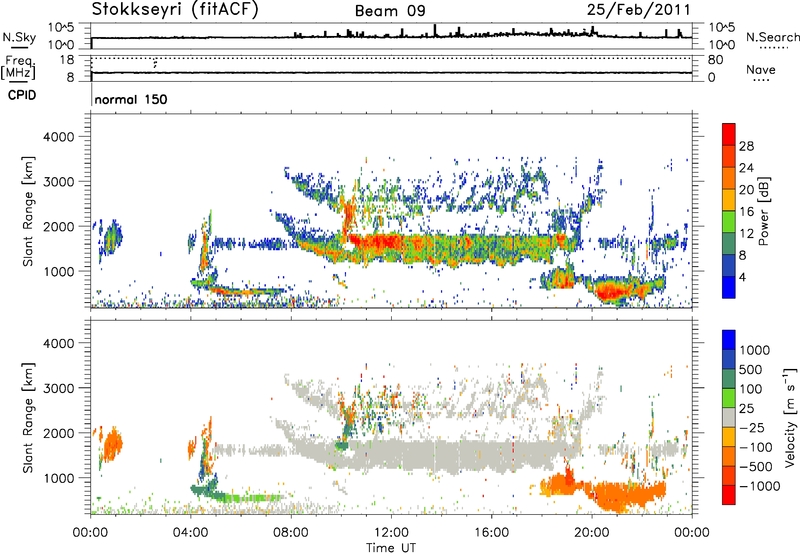Click the 'normal 150' CPID text
Image resolution: width=800 pixels, height=554 pixels.
pyautogui.click(x=131, y=99)
